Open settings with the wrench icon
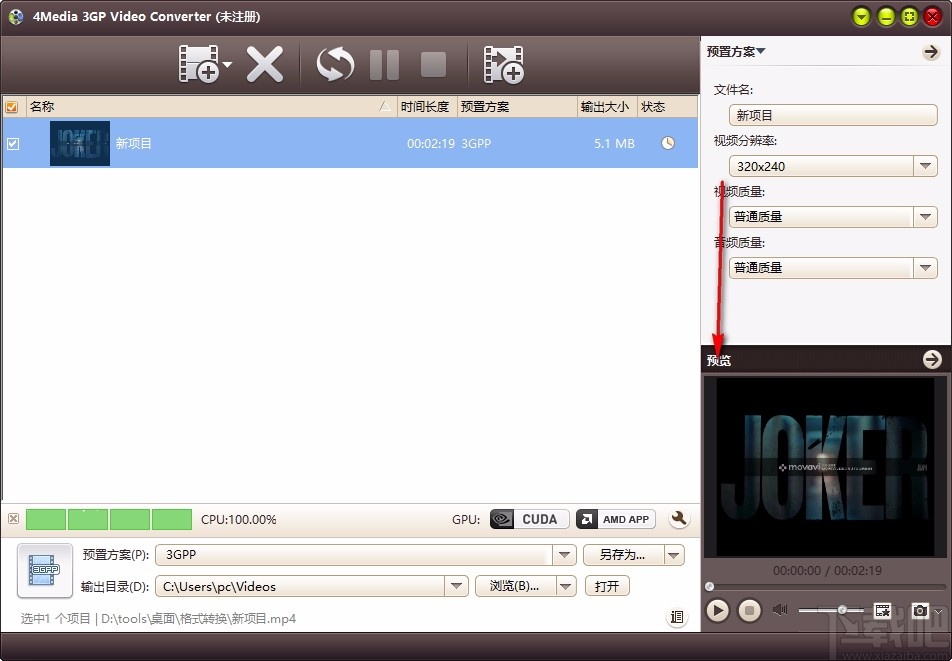This screenshot has width=952, height=661. tap(679, 519)
